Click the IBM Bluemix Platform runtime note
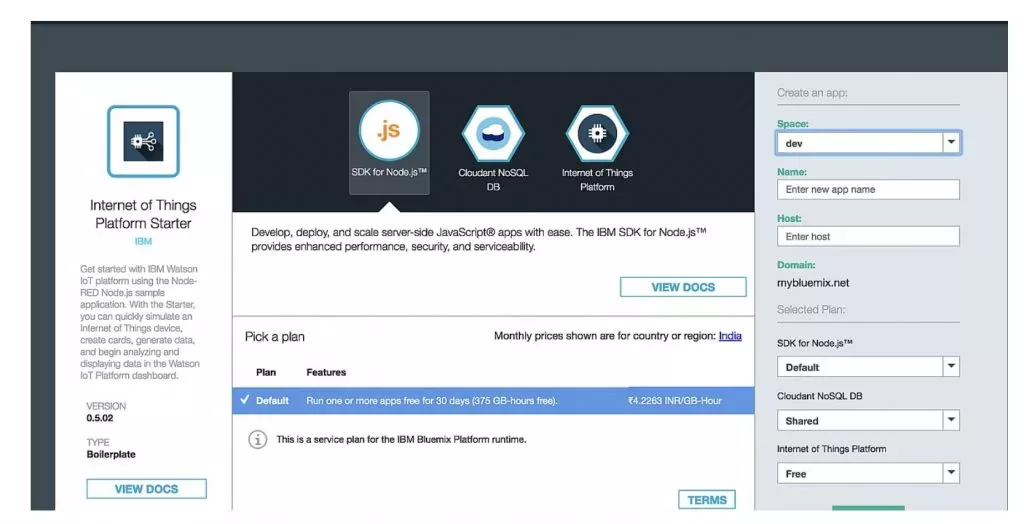1024x524 pixels. tap(401, 440)
